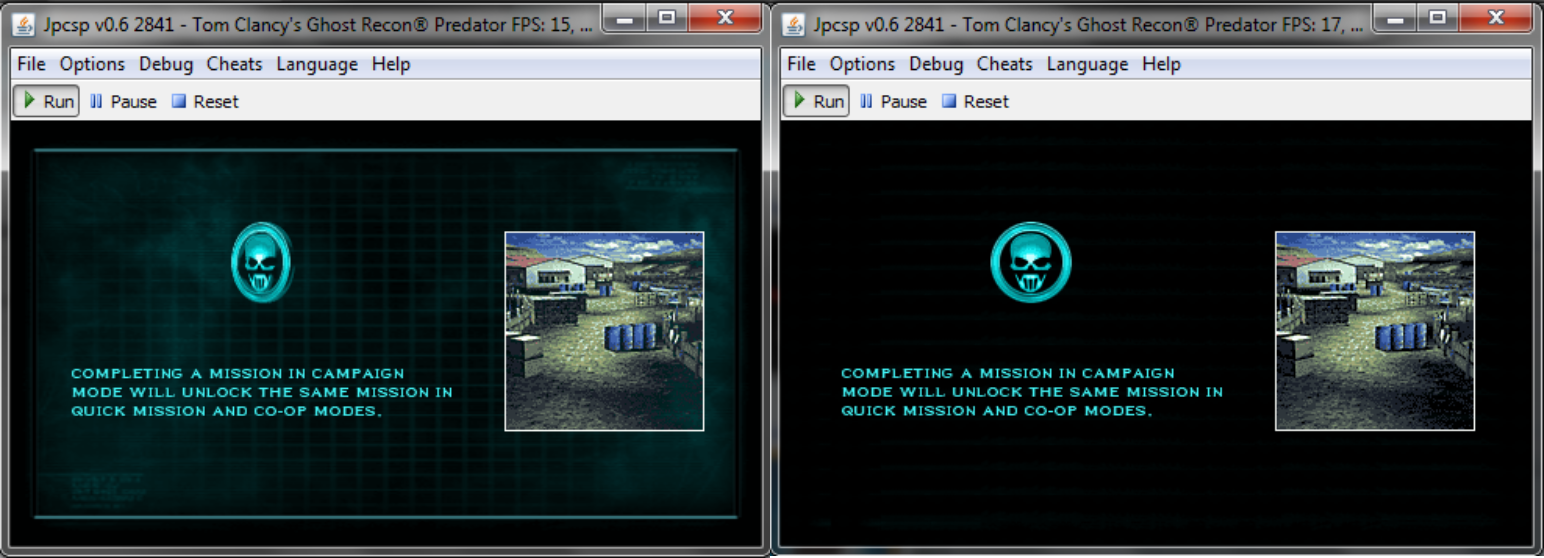Click mission preview image in left window
Screen dimensions: 1544x558
[x=604, y=331]
